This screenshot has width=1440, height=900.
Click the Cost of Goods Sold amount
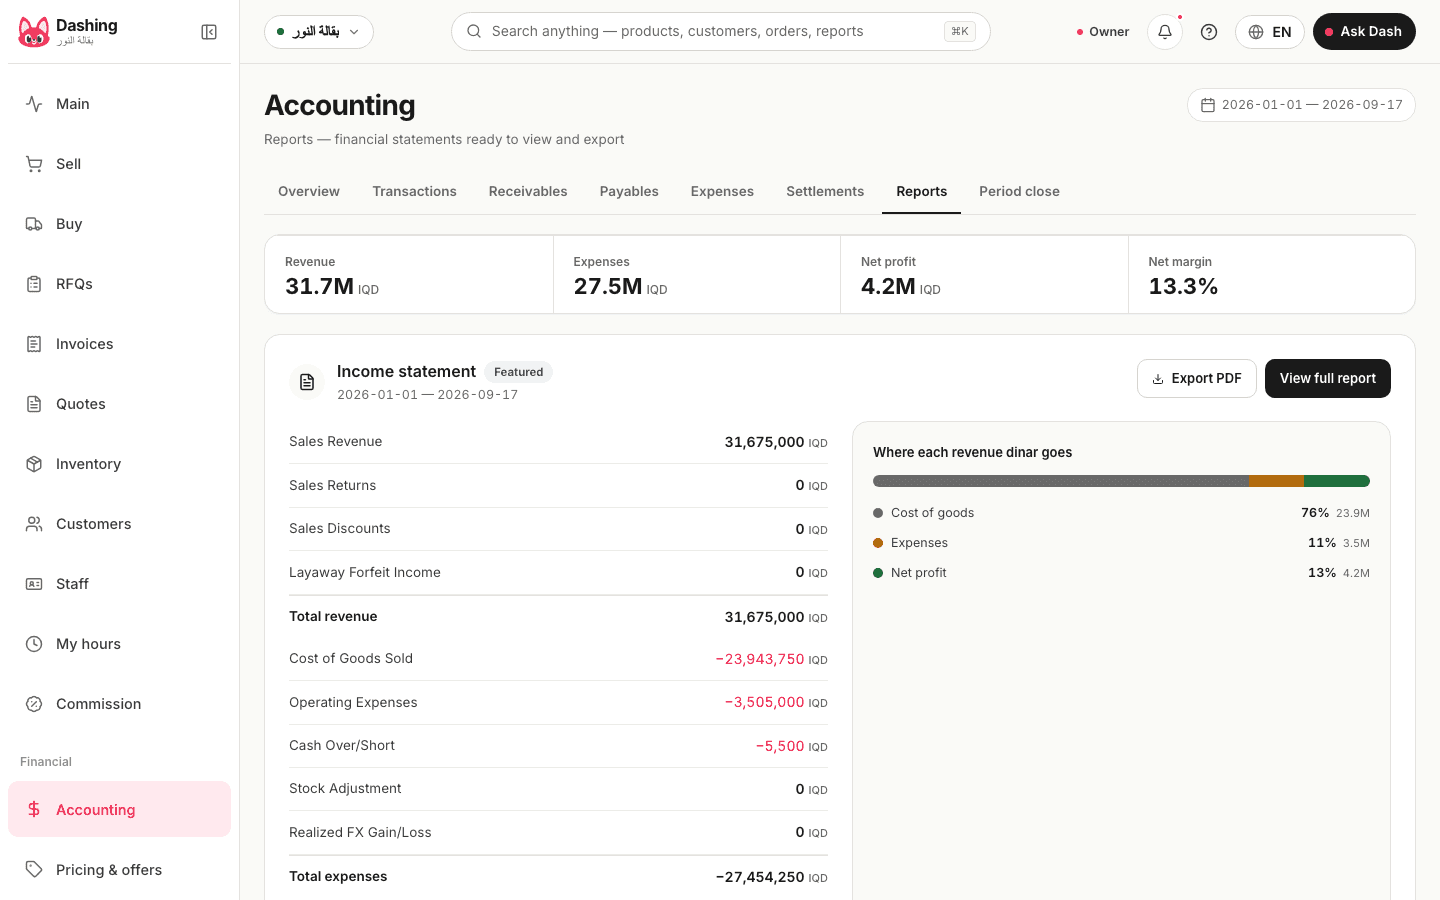click(x=771, y=659)
